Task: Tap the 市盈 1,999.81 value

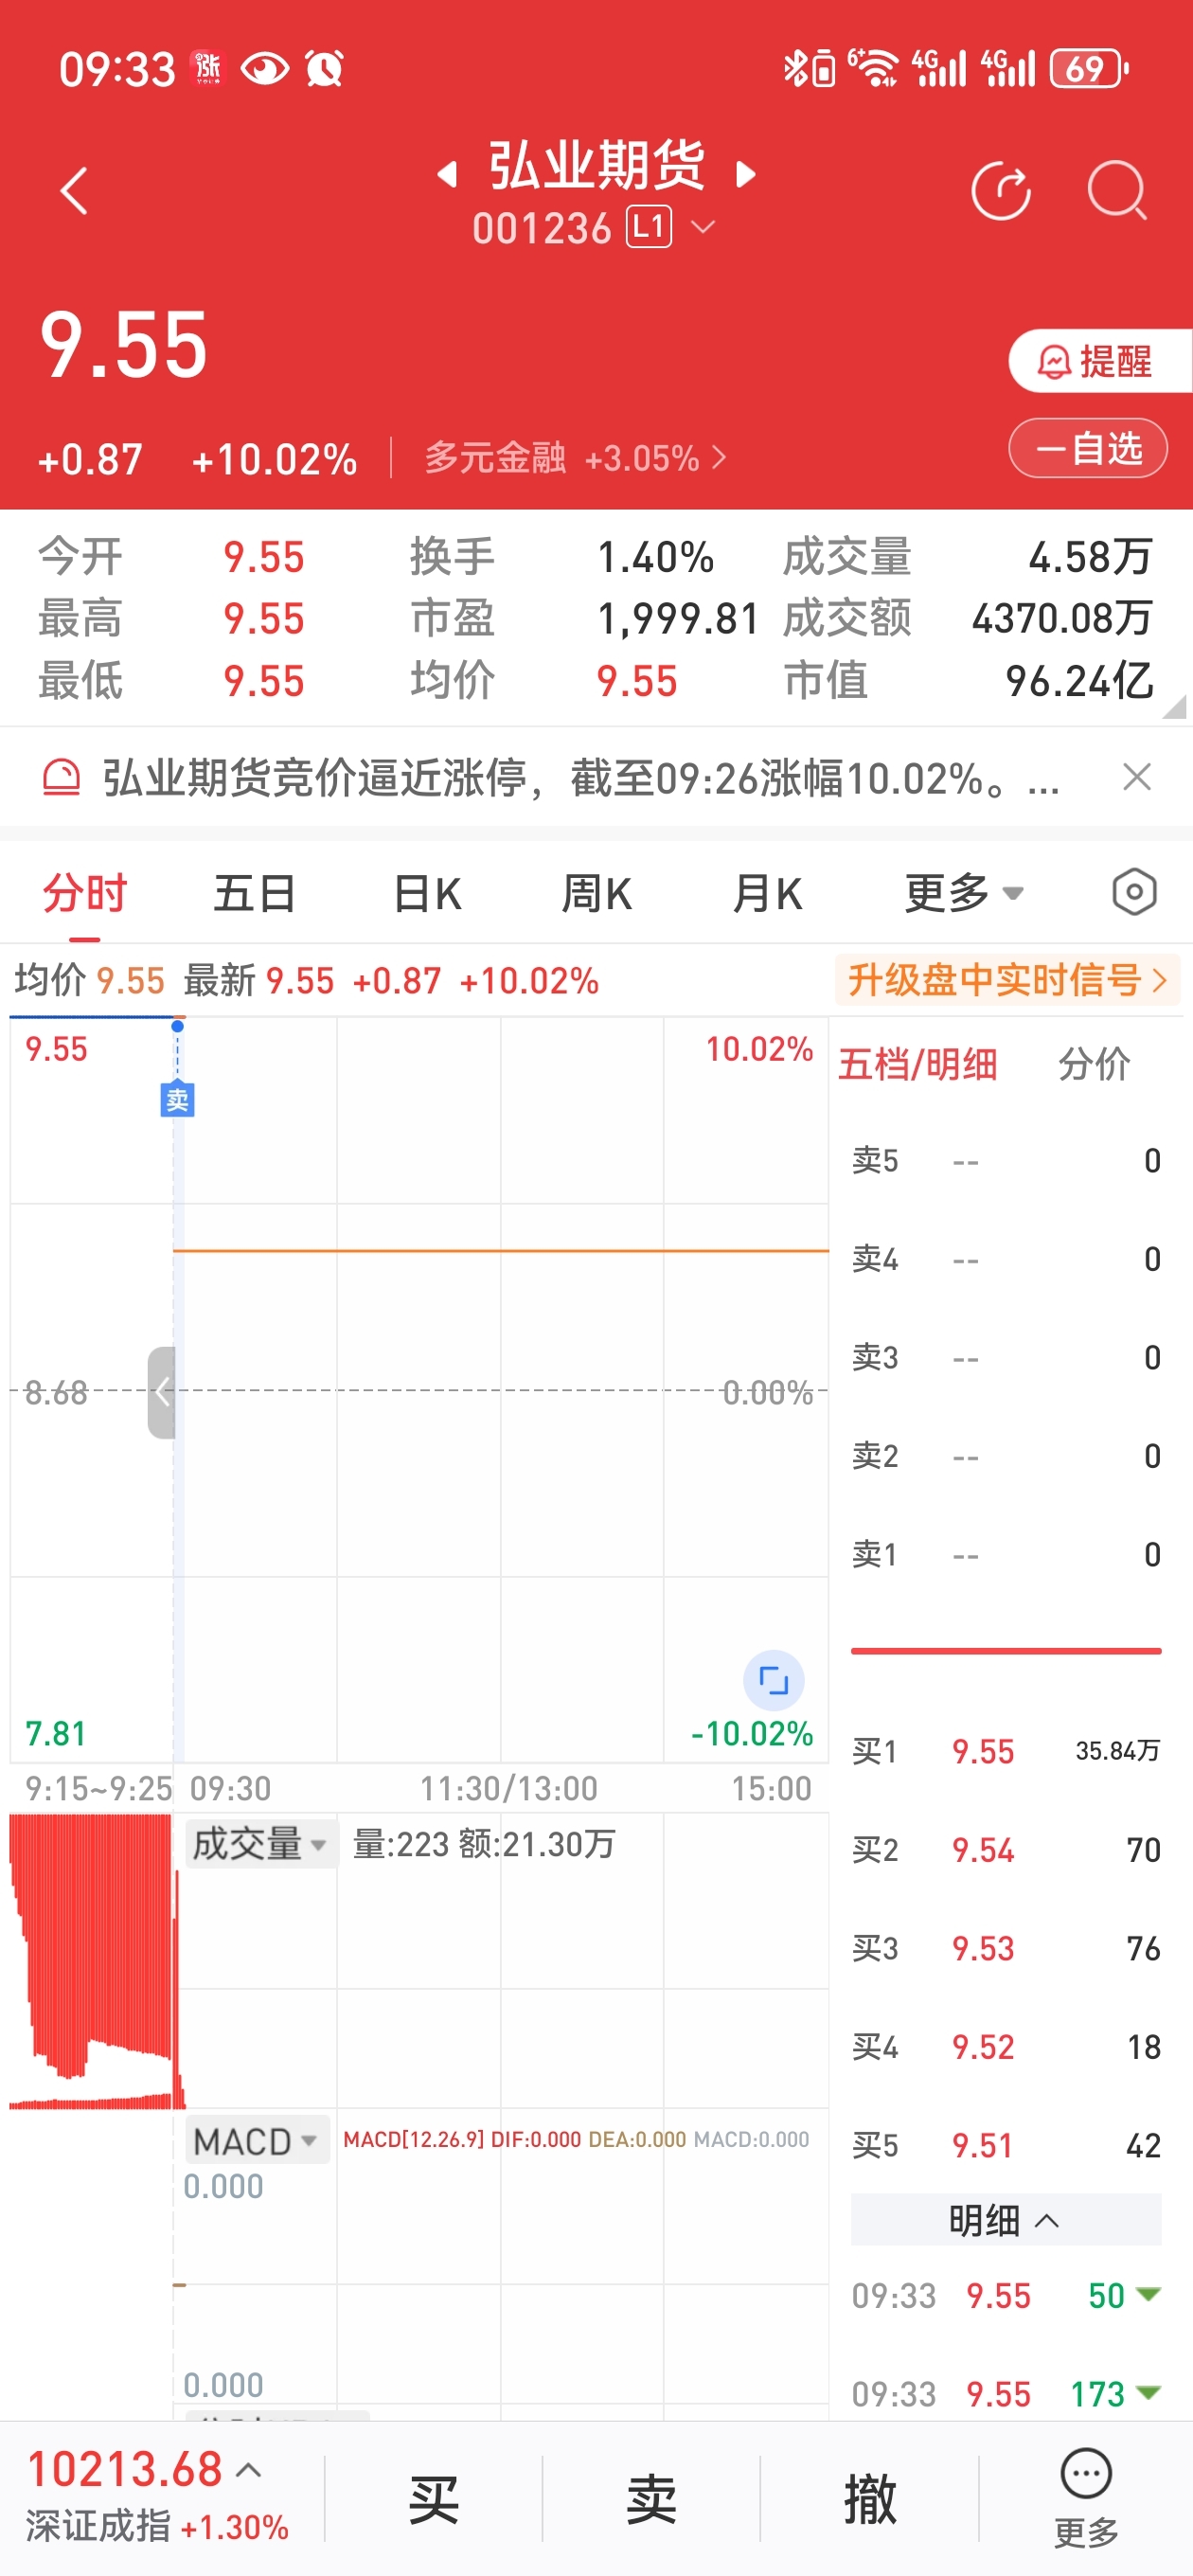Action: coord(678,619)
